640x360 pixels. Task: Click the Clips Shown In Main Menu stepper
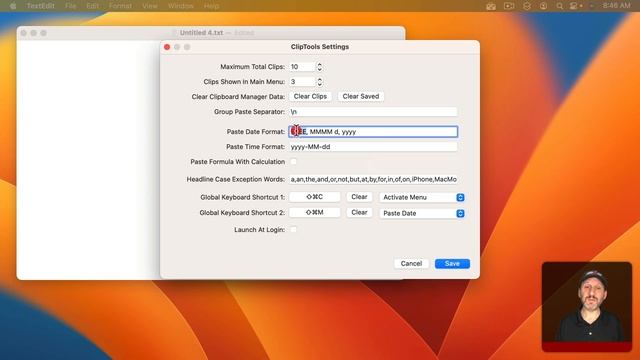click(x=320, y=82)
